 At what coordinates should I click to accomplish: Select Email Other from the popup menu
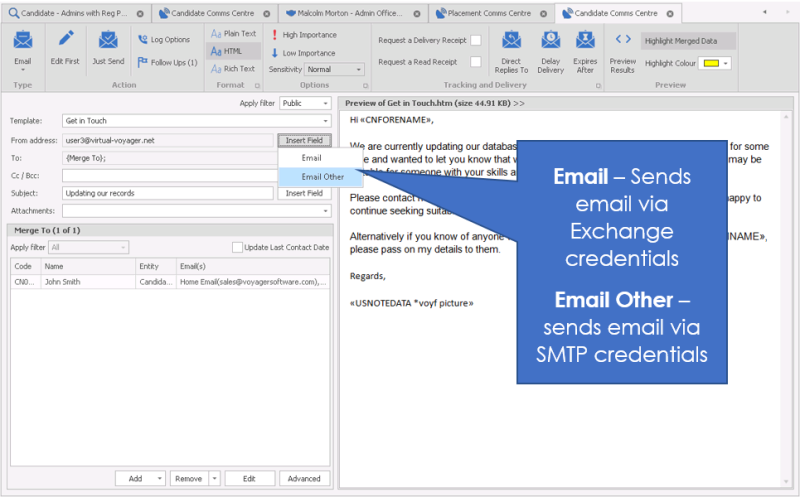coord(322,176)
